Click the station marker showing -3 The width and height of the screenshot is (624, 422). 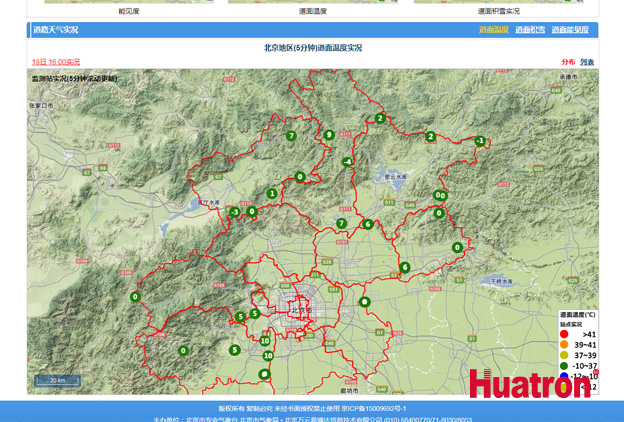(x=234, y=212)
